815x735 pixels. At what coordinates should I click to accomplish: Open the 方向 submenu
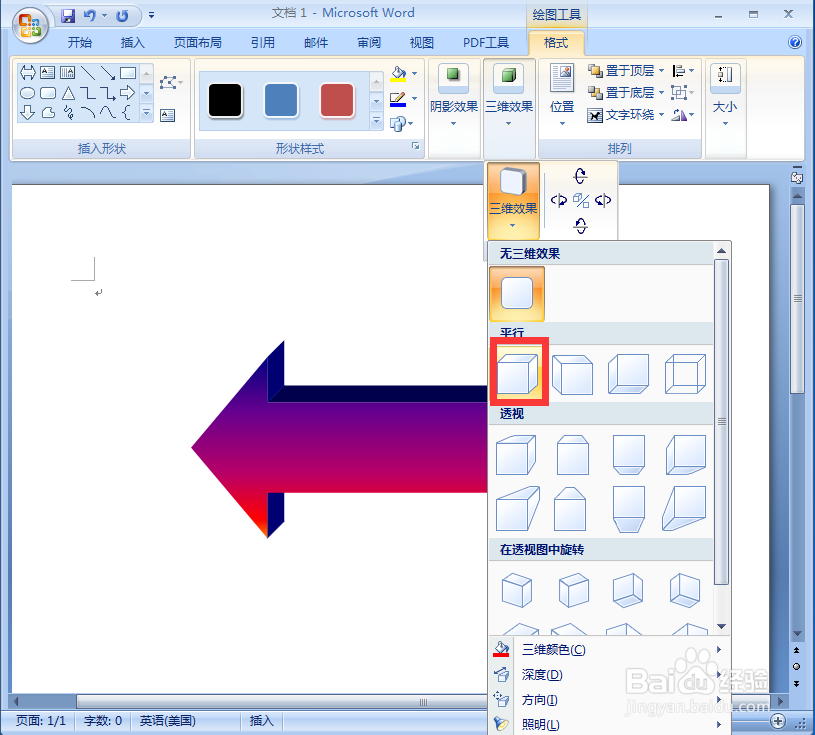click(x=609, y=700)
